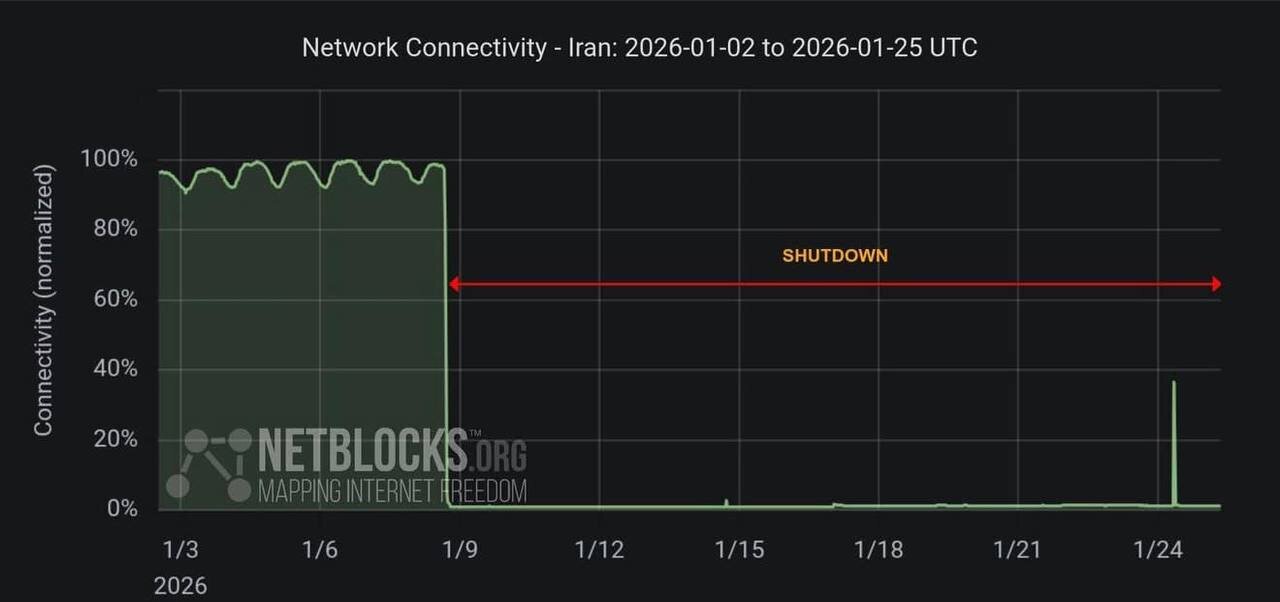The image size is (1280, 602).
Task: Click the 1/21 date on the x-axis
Action: point(1018,549)
